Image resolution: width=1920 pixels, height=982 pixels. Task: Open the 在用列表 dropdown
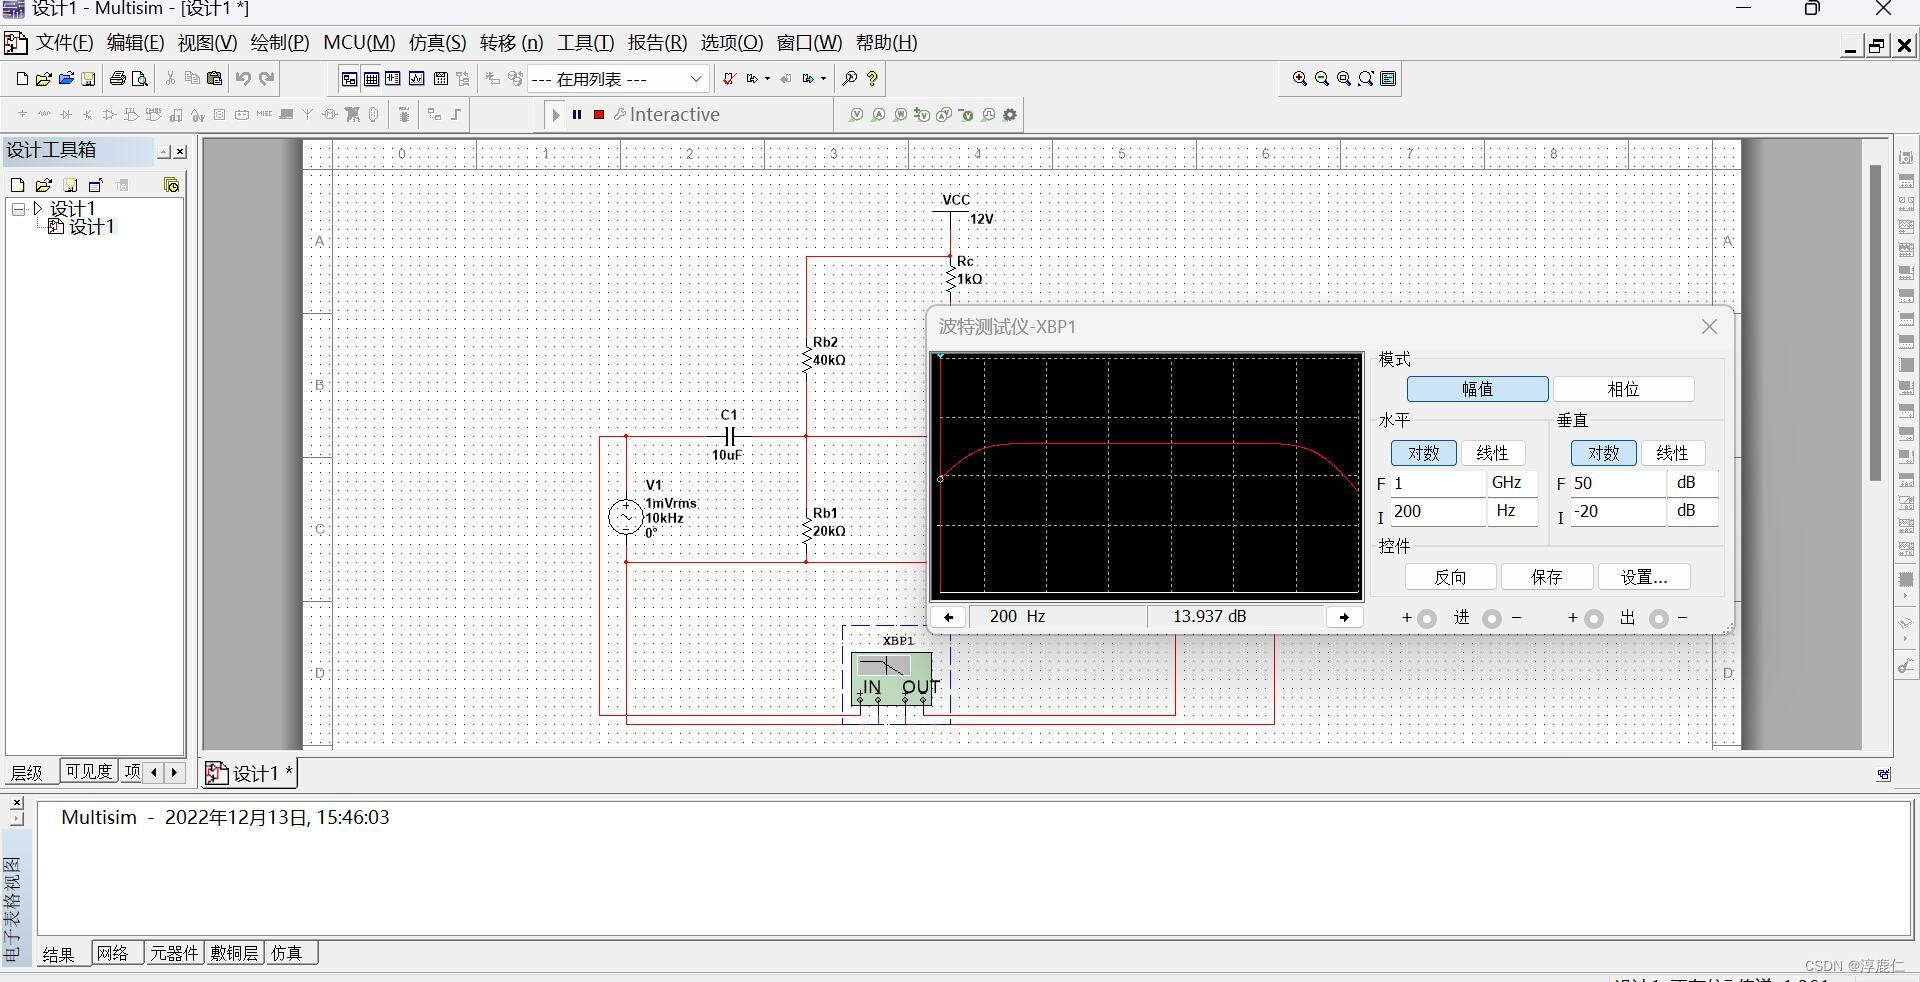point(694,79)
